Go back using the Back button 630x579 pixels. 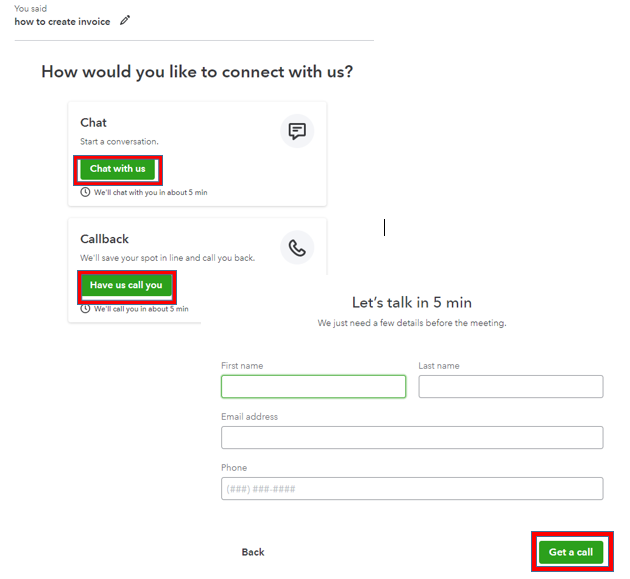253,552
